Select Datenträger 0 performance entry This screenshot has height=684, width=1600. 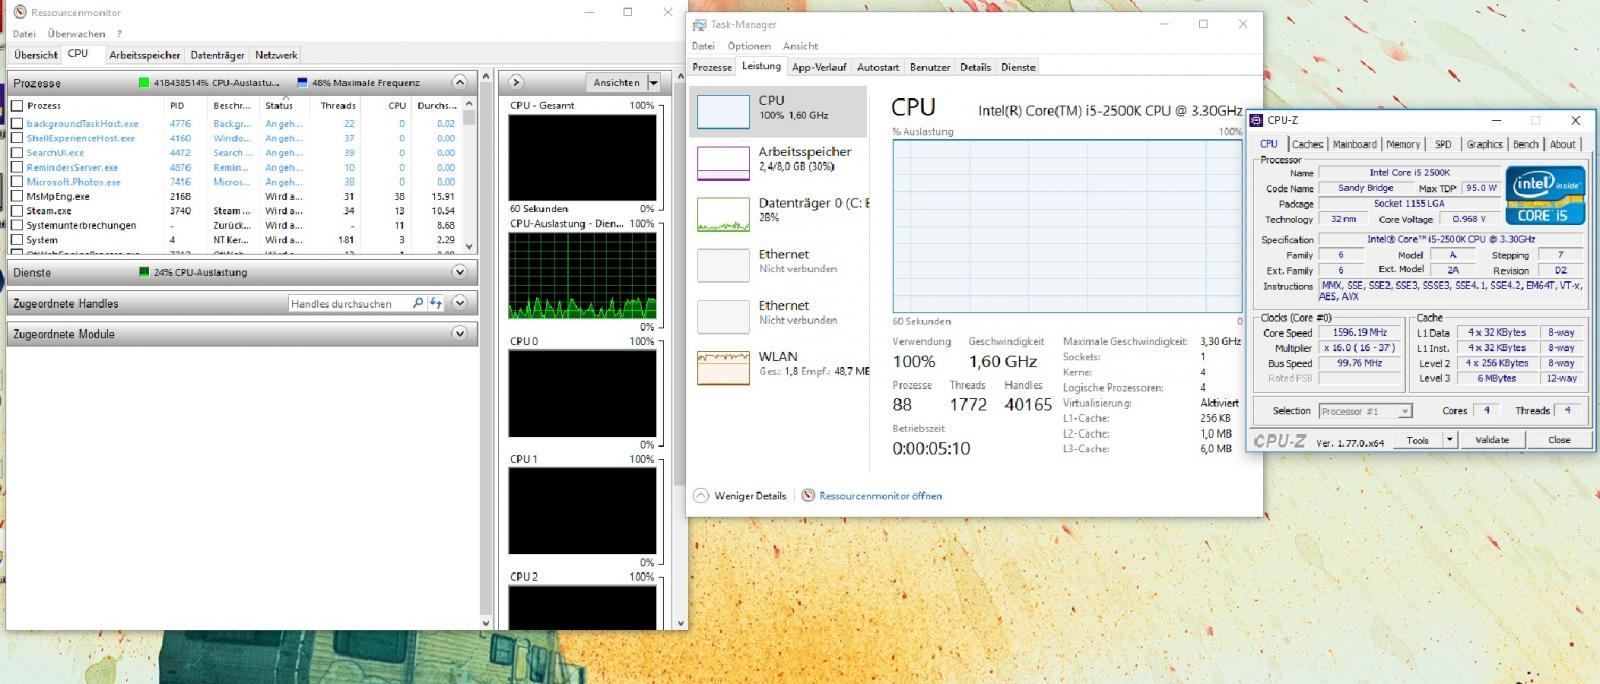click(778, 212)
